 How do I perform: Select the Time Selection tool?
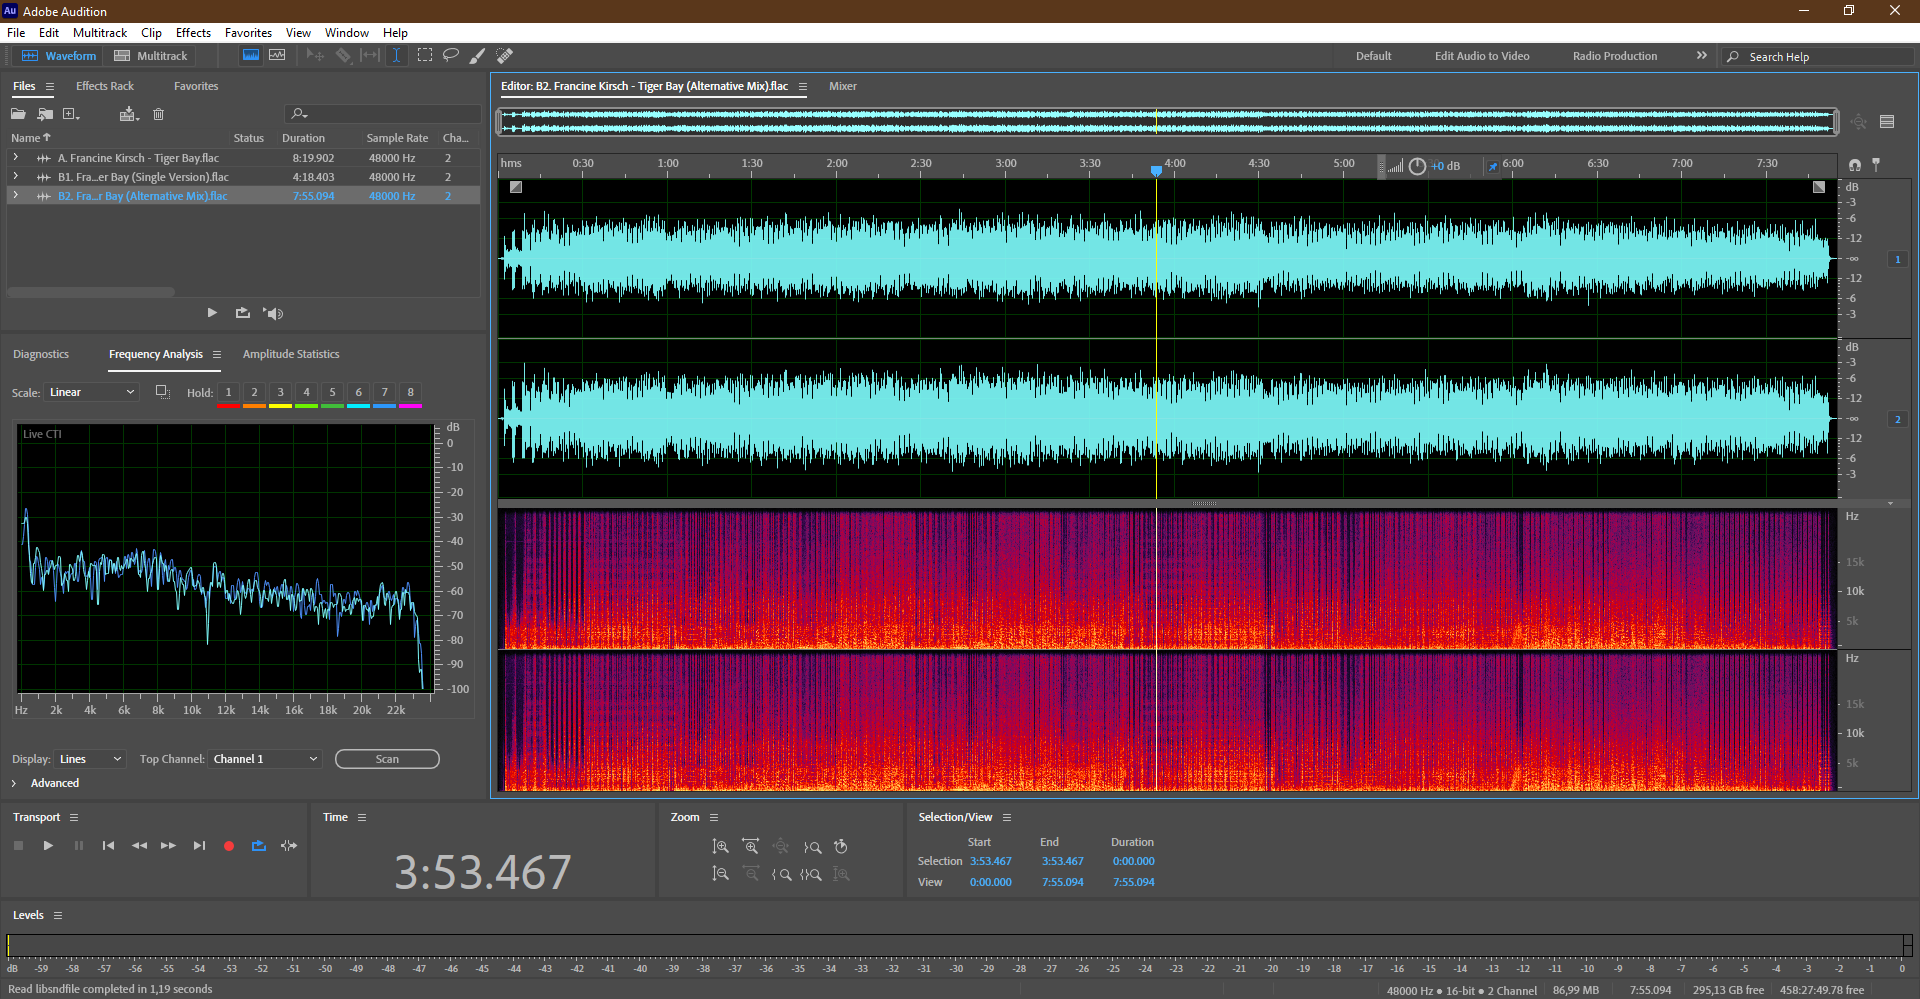coord(396,56)
